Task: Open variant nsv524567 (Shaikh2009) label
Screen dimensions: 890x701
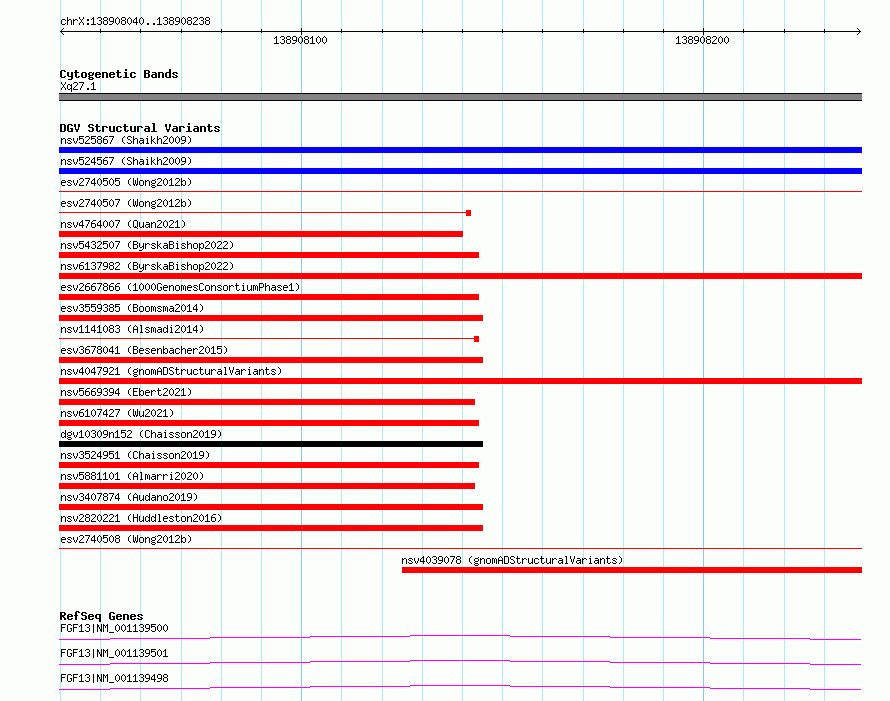Action: tap(126, 161)
